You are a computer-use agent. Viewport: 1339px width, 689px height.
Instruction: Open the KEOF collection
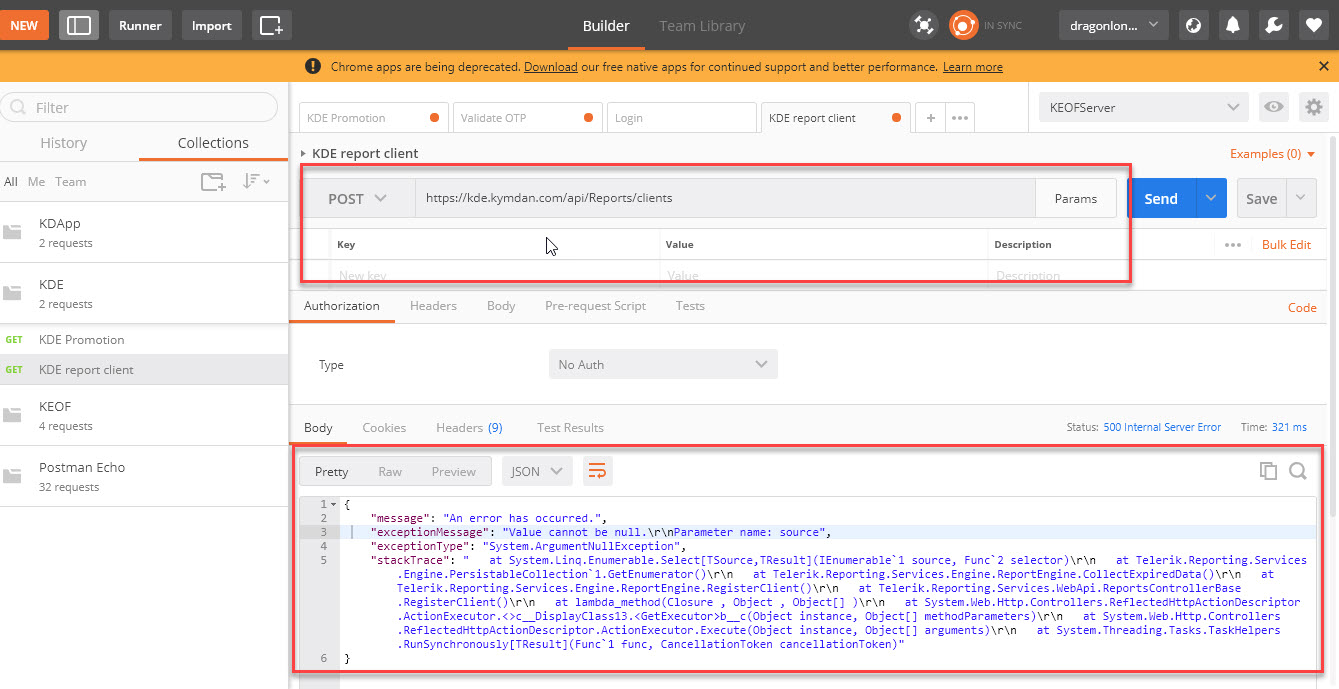[x=144, y=415]
